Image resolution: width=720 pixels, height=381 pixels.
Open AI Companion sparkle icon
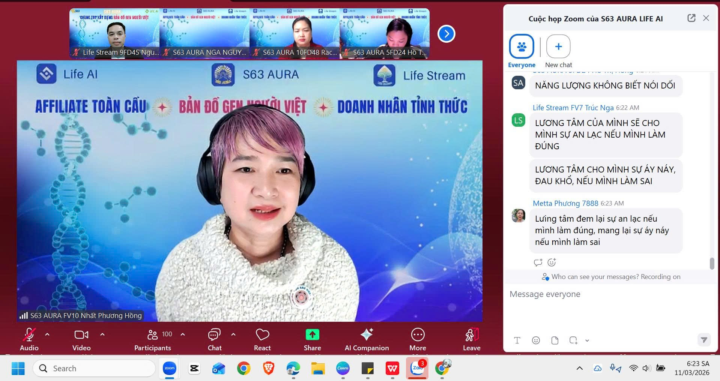point(366,335)
